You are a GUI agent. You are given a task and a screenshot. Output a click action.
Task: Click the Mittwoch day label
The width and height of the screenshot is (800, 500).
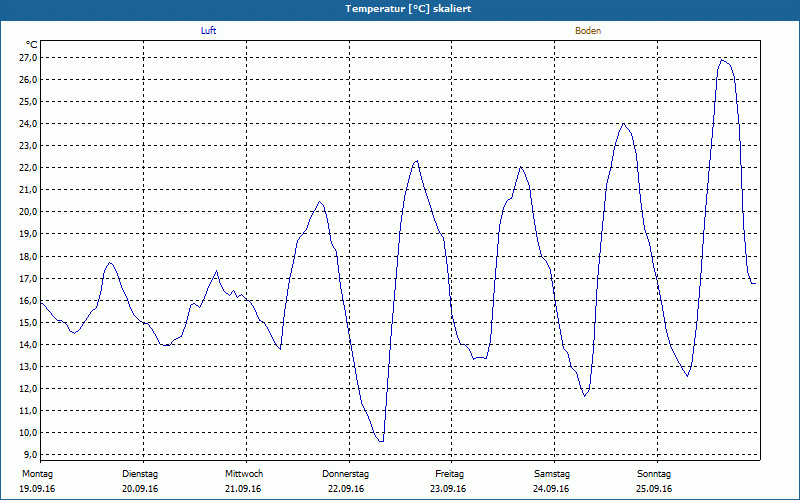244,474
